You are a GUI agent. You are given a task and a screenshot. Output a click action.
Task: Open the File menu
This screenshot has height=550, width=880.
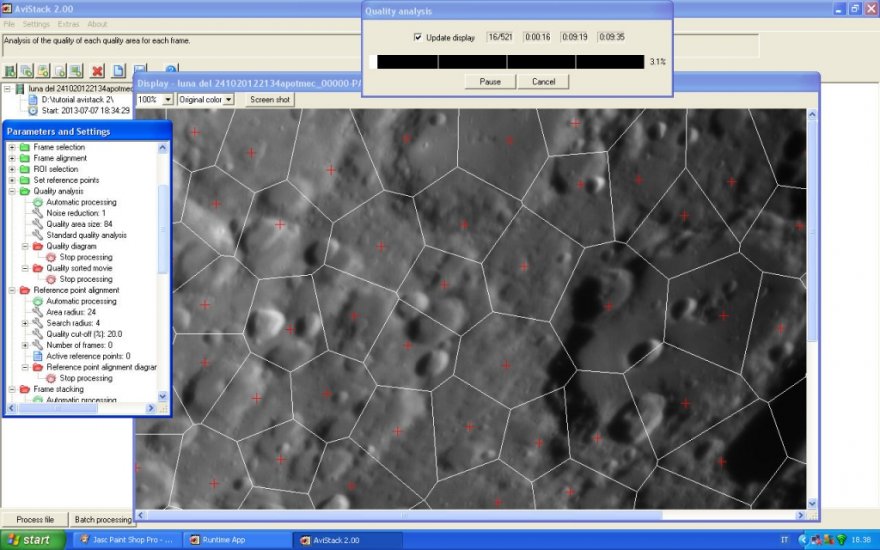pyautogui.click(x=9, y=24)
